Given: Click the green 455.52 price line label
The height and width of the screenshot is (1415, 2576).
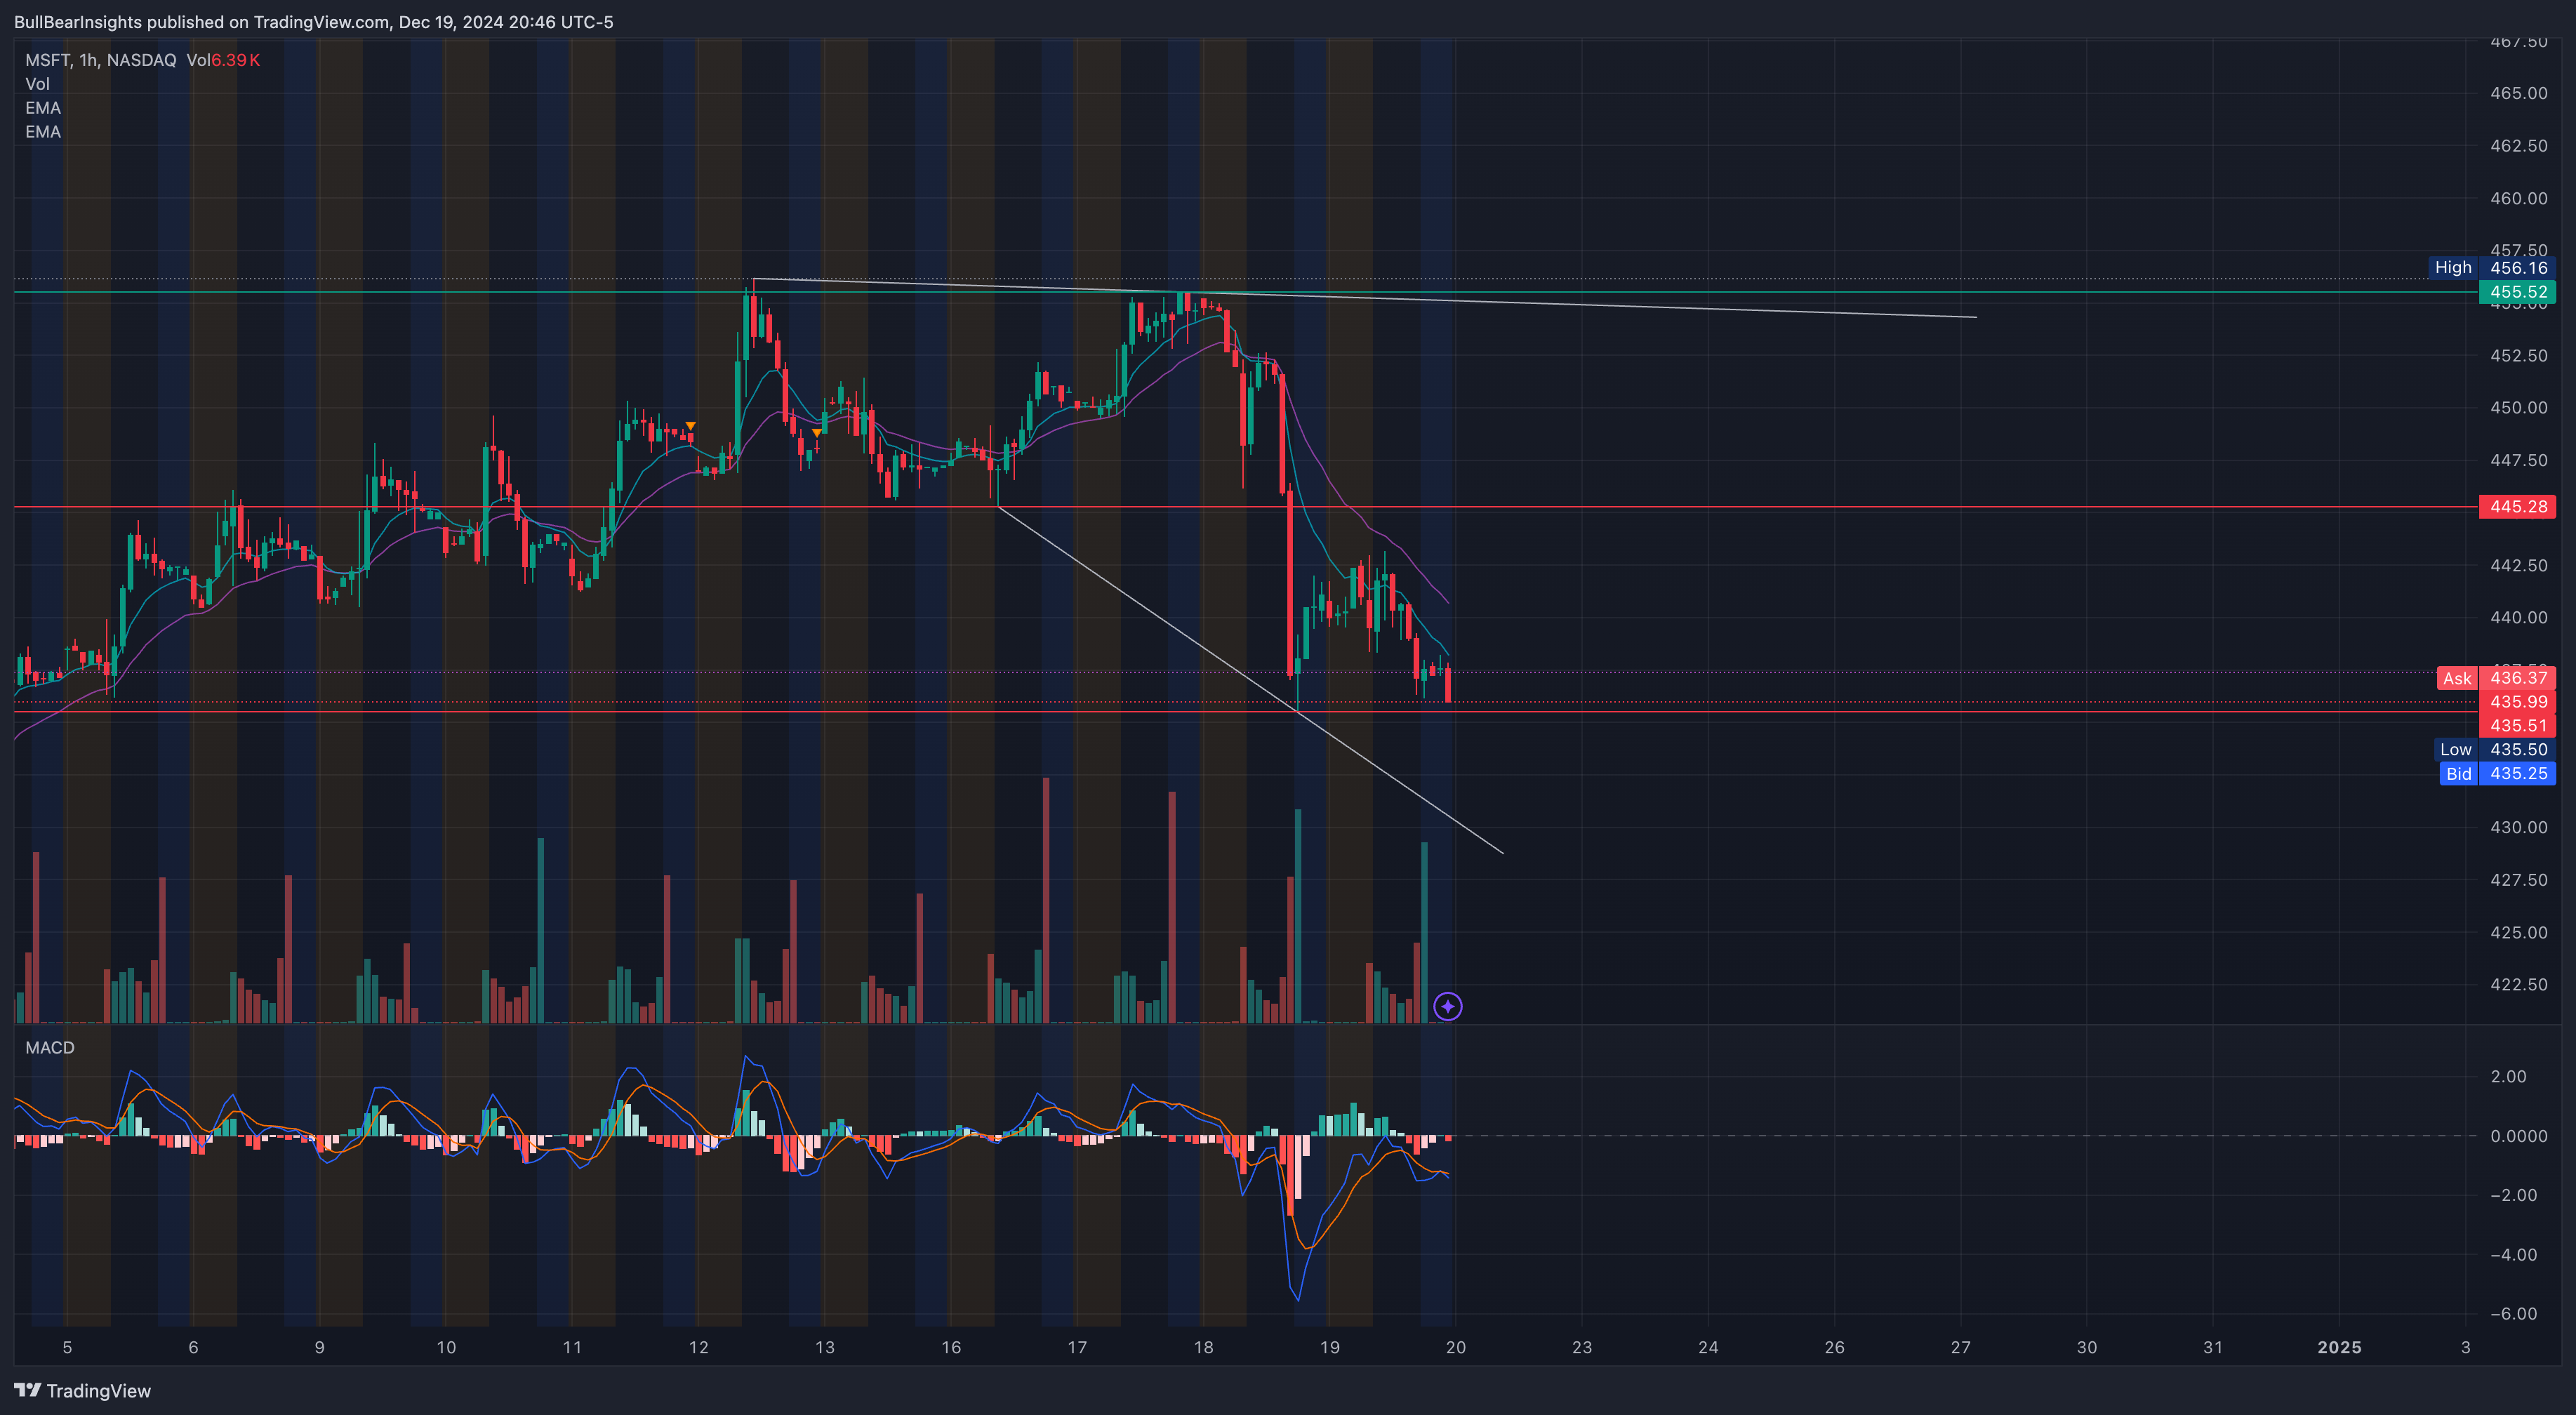Looking at the screenshot, I should coord(2517,292).
